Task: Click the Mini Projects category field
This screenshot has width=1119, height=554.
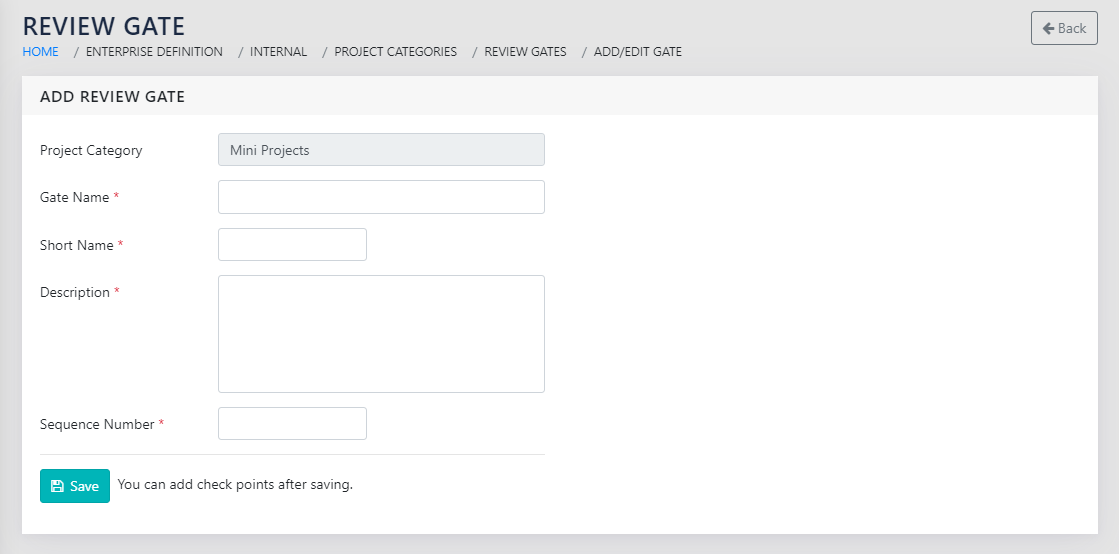Action: [x=381, y=150]
